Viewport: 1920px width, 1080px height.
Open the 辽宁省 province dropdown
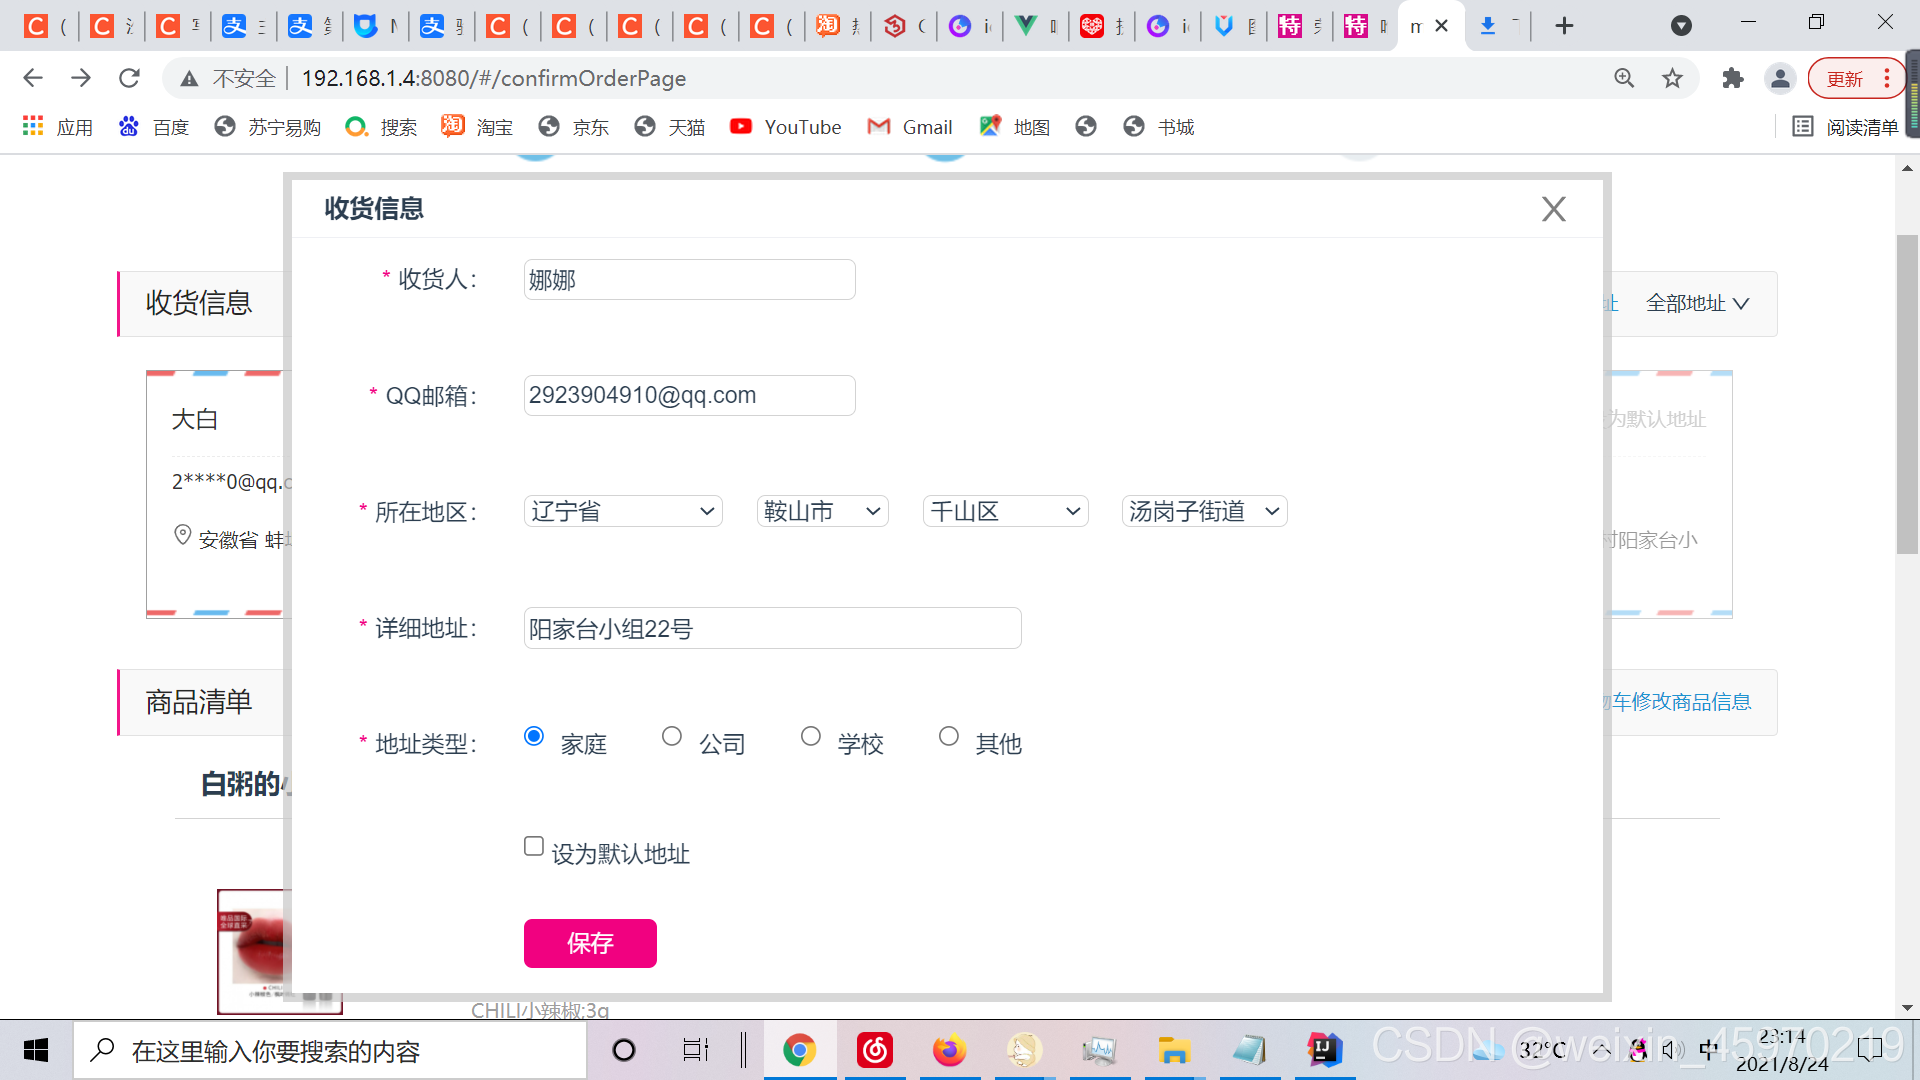[x=622, y=511]
